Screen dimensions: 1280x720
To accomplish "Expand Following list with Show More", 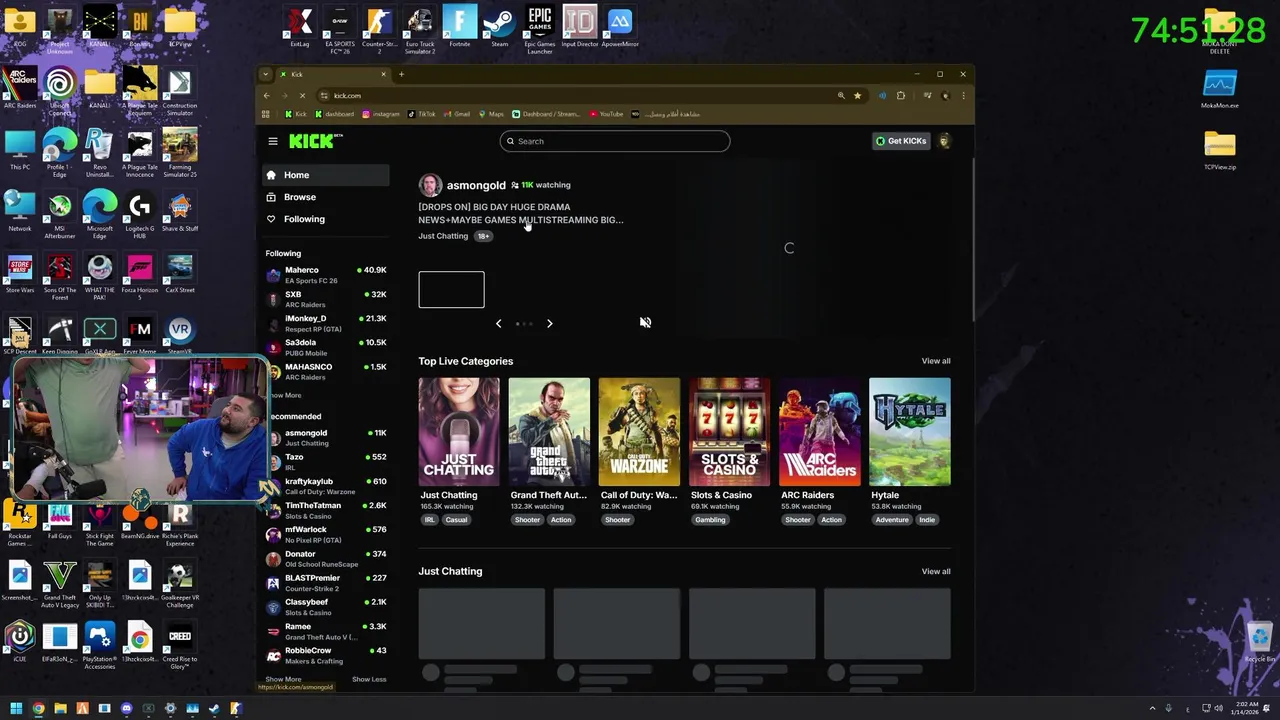I will point(284,395).
